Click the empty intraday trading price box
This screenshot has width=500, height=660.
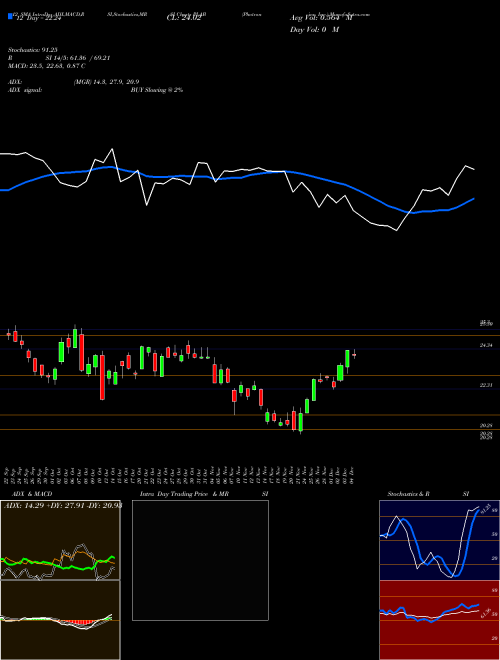click(x=200, y=560)
